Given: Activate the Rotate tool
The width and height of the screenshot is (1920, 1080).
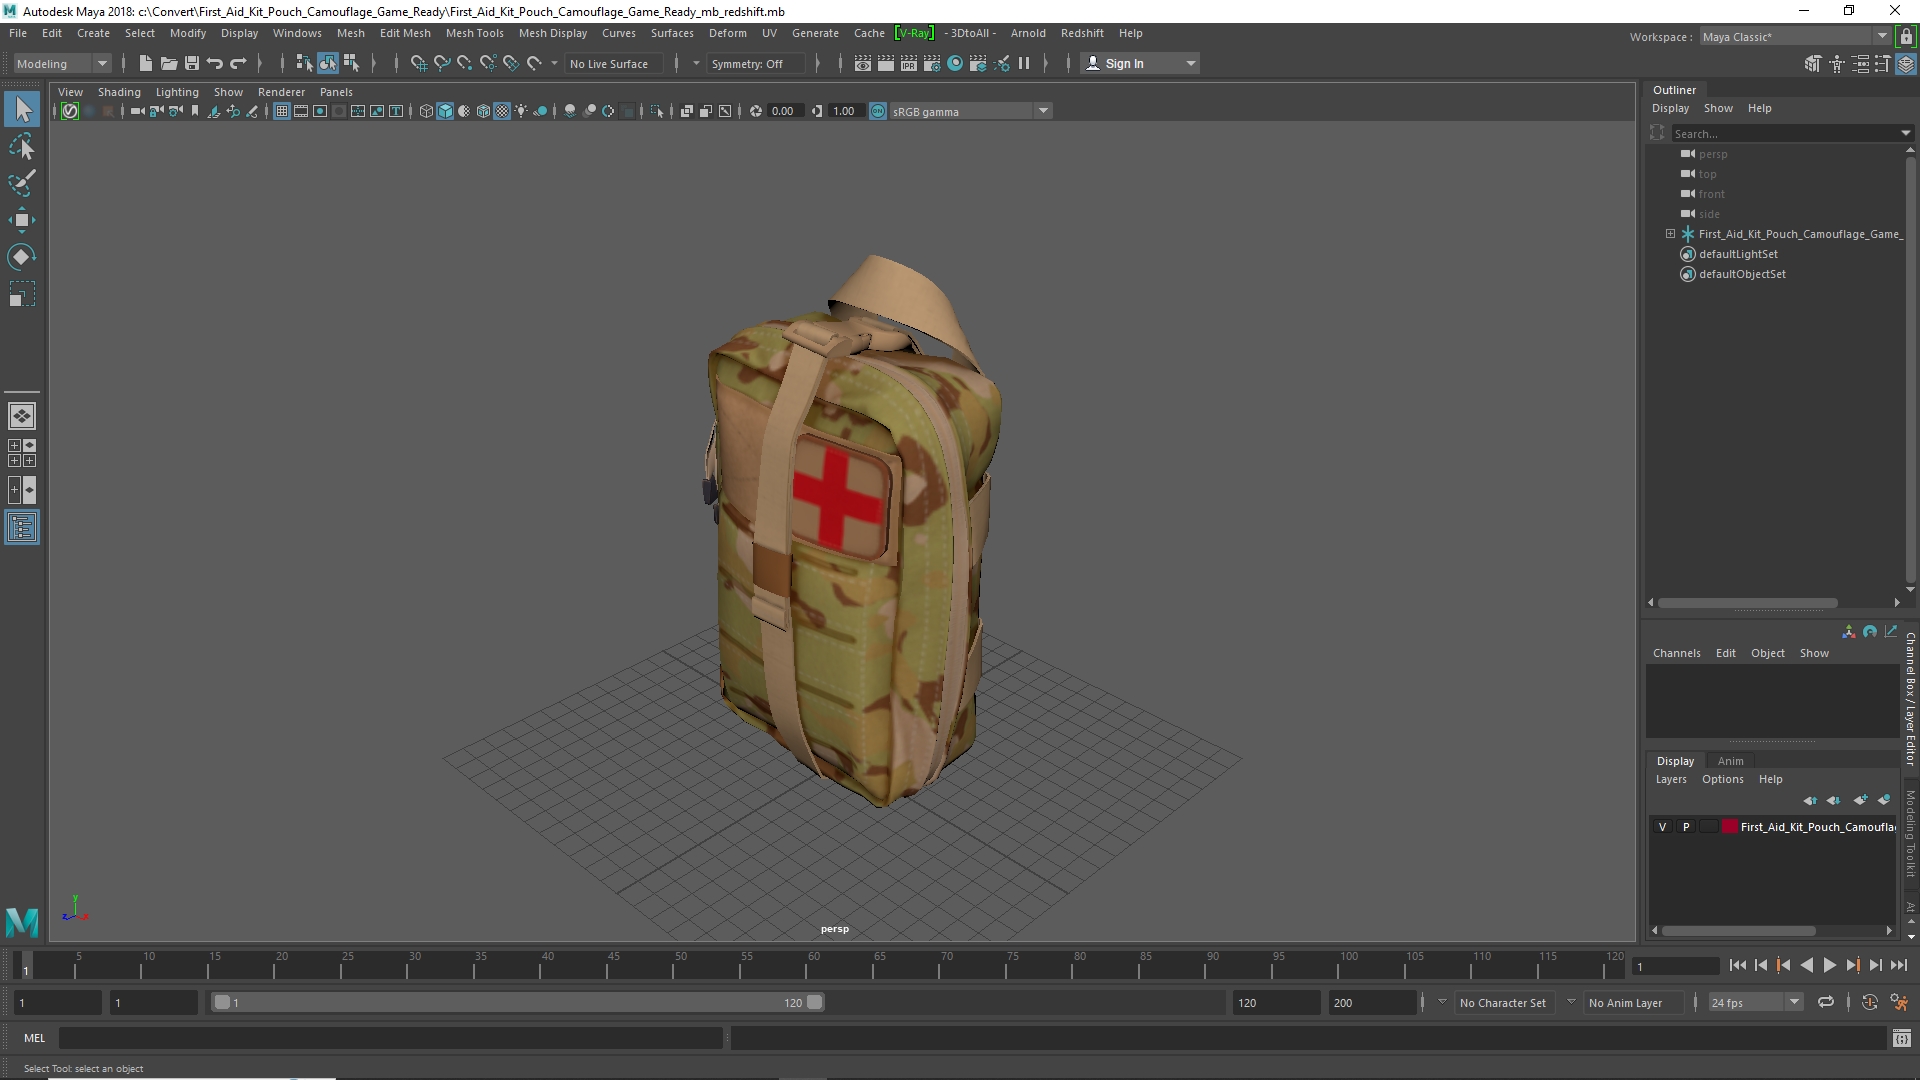Looking at the screenshot, I should (x=22, y=257).
